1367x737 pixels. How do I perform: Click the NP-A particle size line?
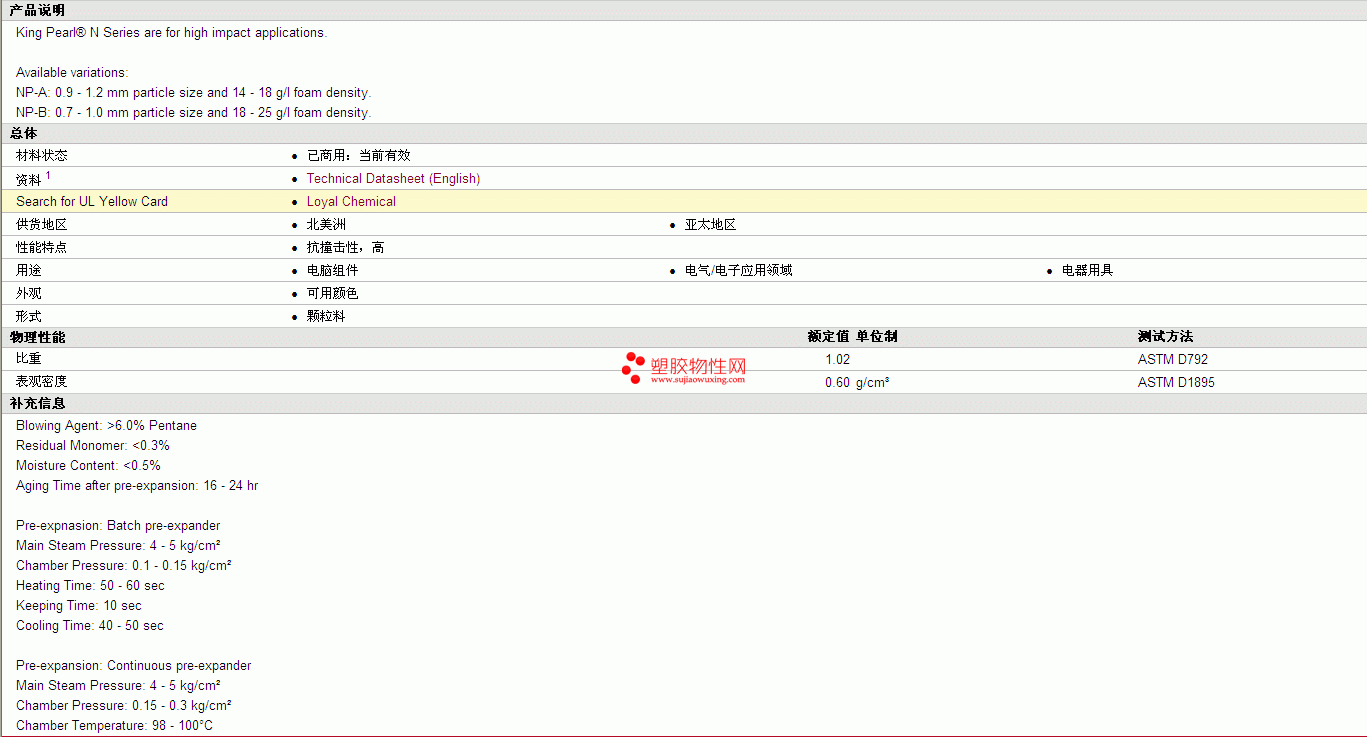point(193,92)
